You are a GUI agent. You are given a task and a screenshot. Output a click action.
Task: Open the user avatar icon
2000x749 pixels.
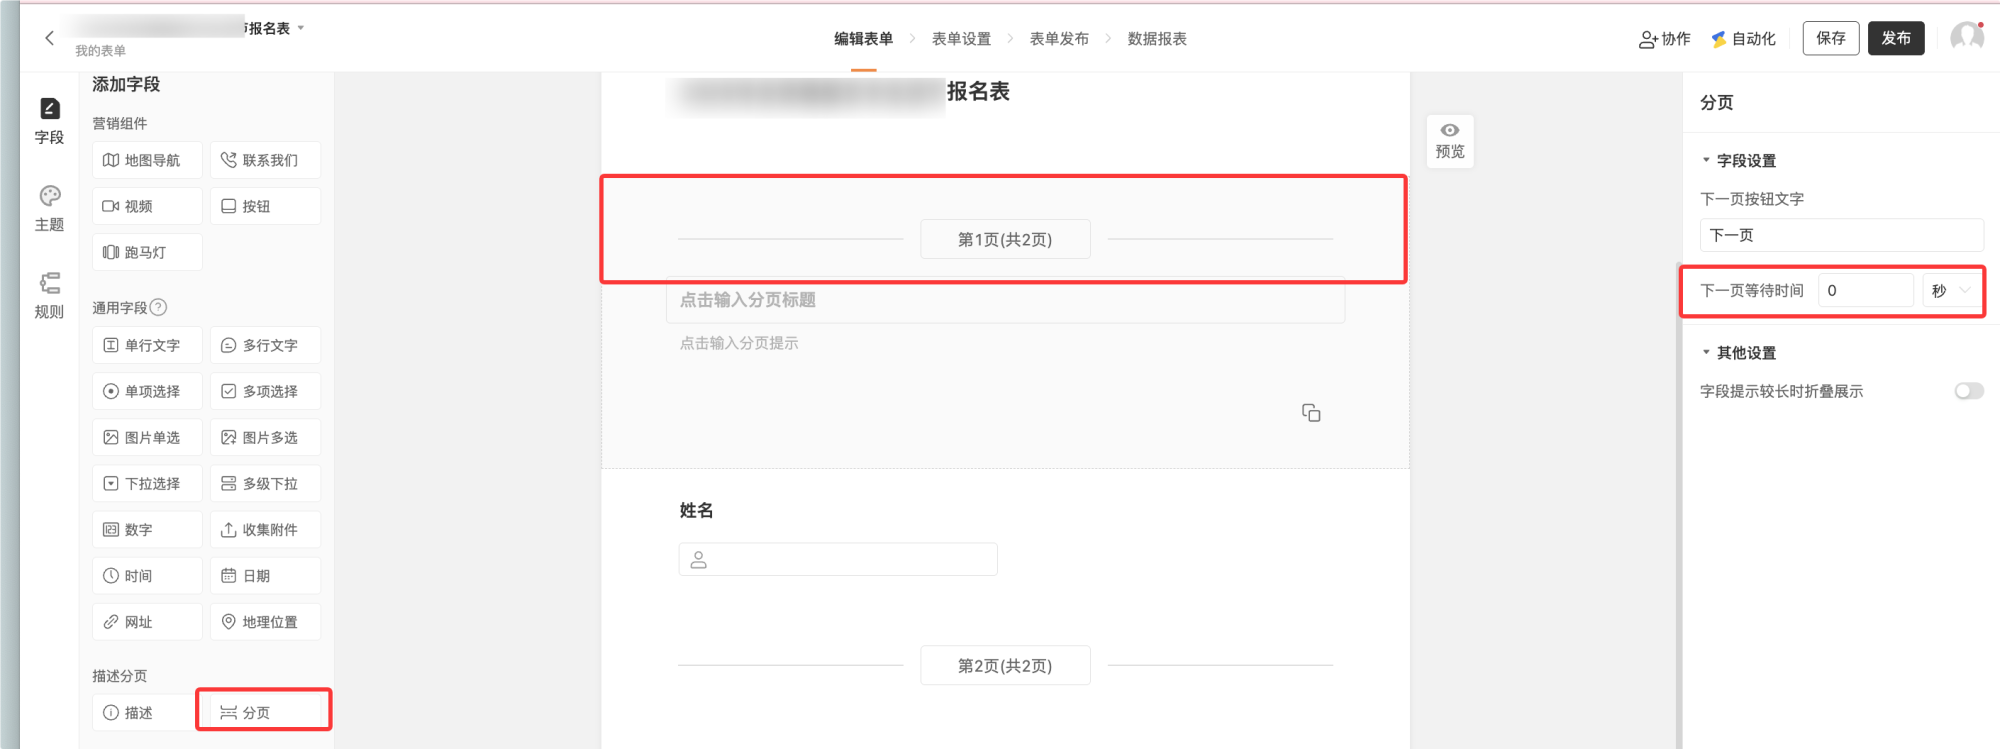click(1967, 38)
